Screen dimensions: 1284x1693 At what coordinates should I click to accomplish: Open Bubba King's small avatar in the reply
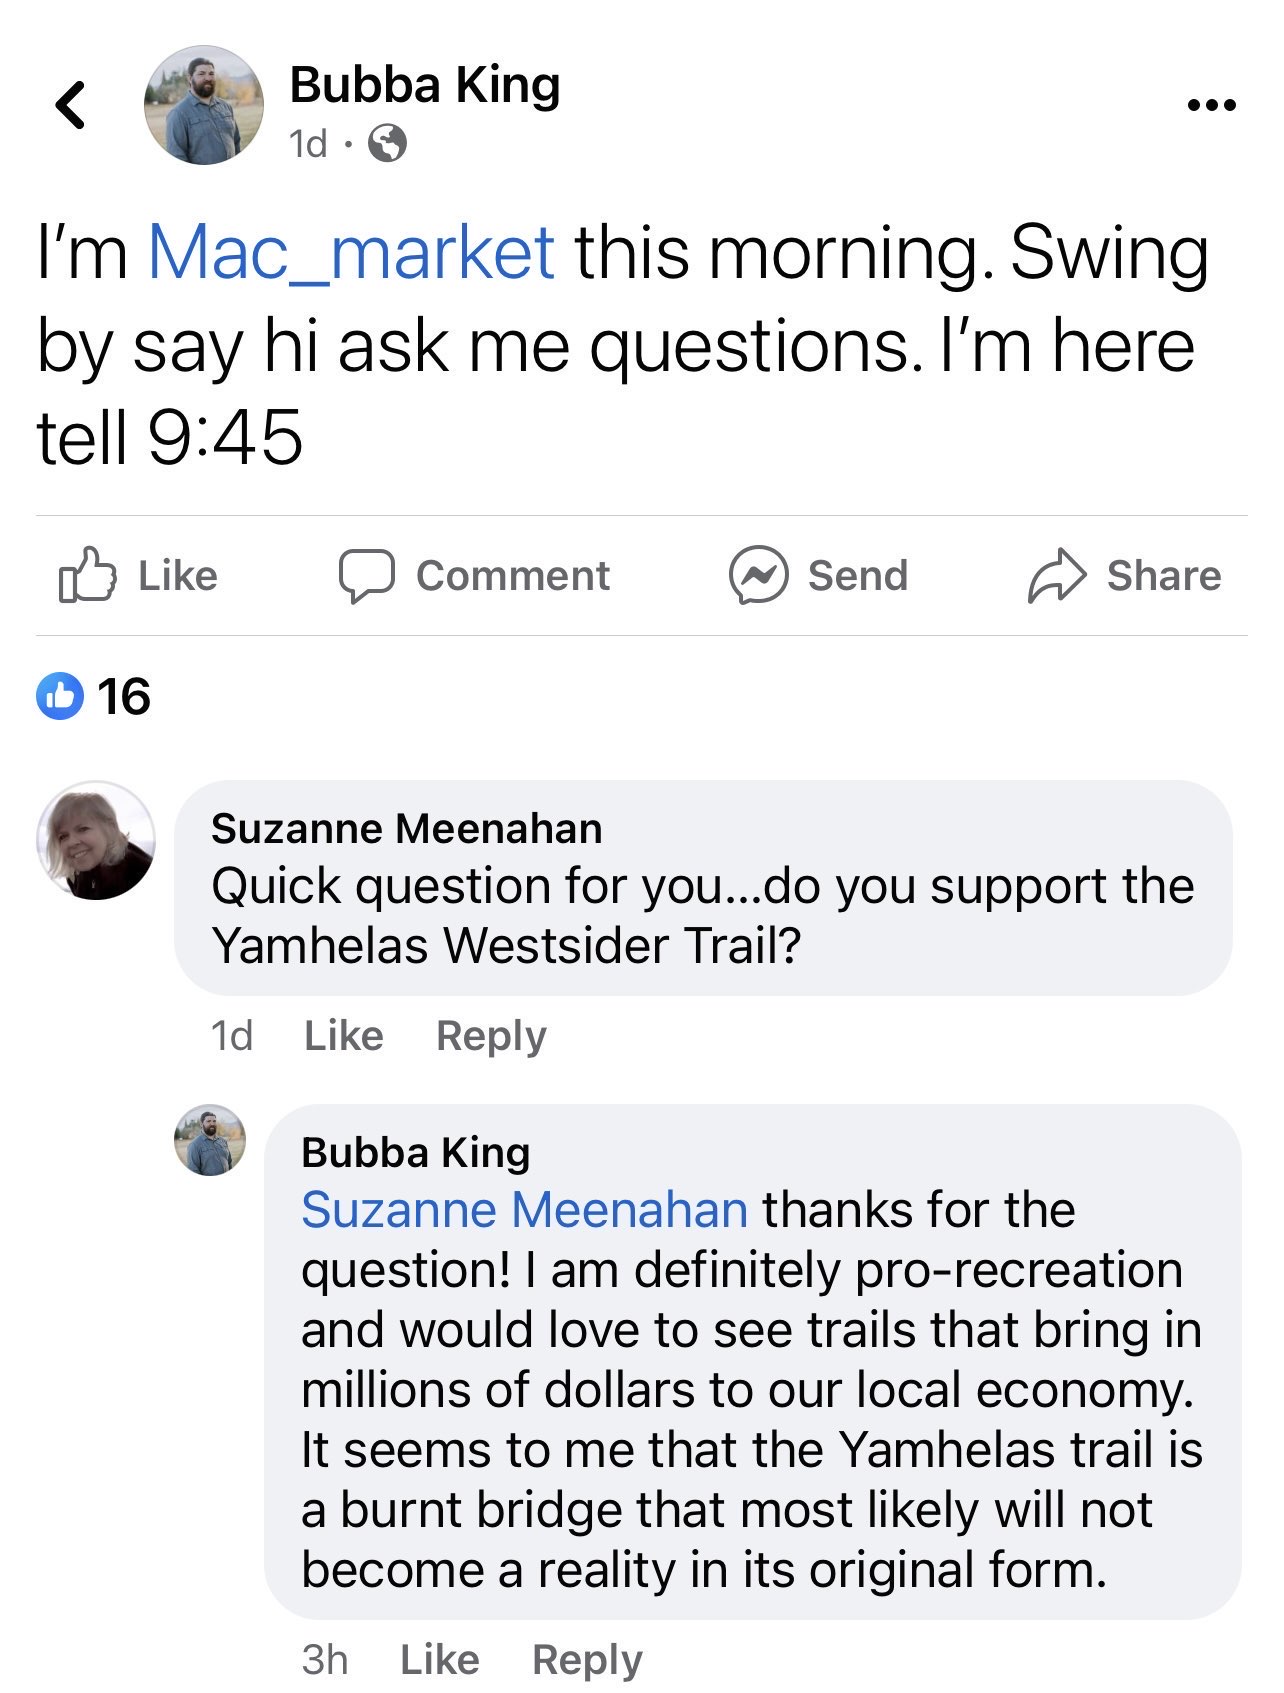click(210, 1140)
